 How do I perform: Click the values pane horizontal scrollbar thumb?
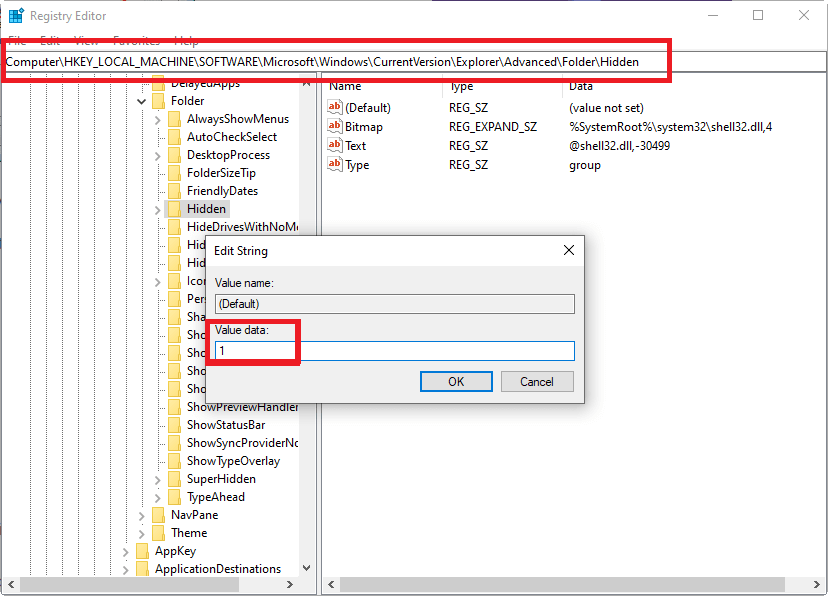(562, 584)
